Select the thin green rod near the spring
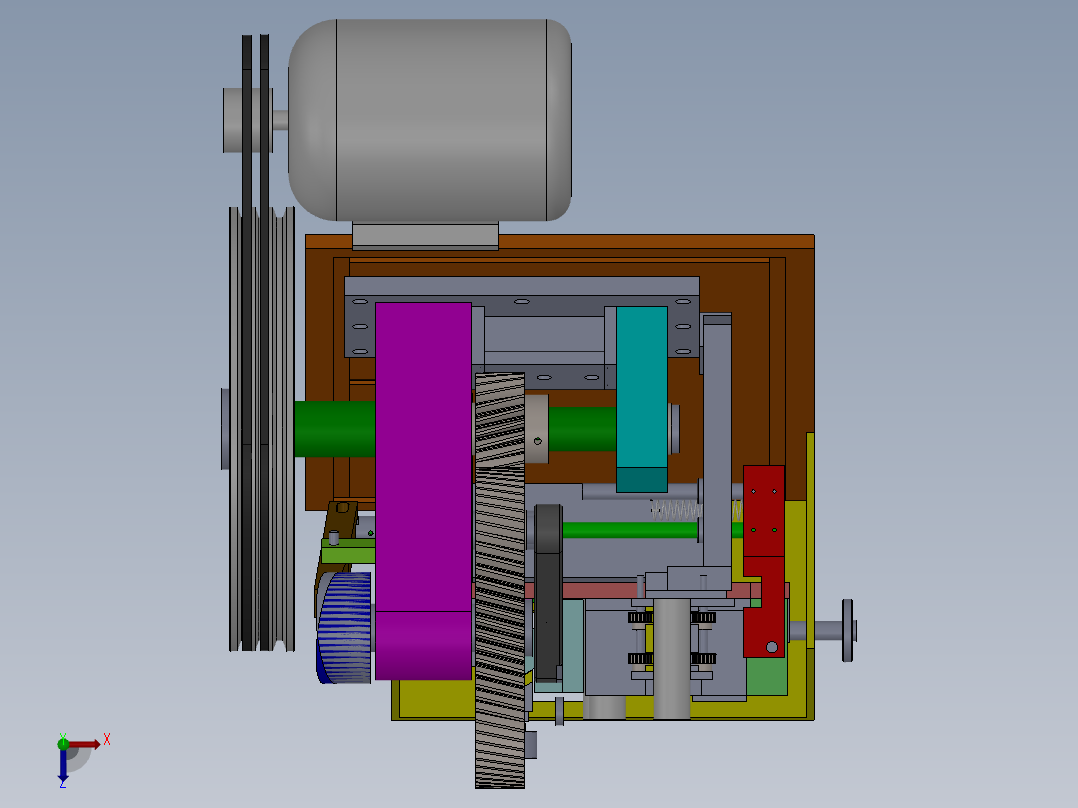This screenshot has width=1078, height=808. tap(630, 530)
